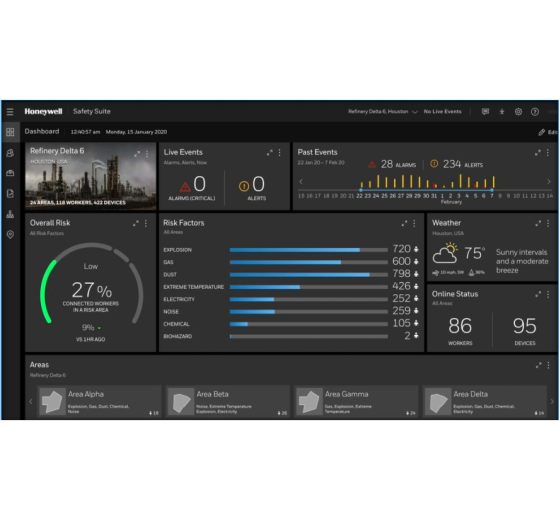Show previous areas in Areas carousel
The height and width of the screenshot is (520, 560).
coord(31,401)
